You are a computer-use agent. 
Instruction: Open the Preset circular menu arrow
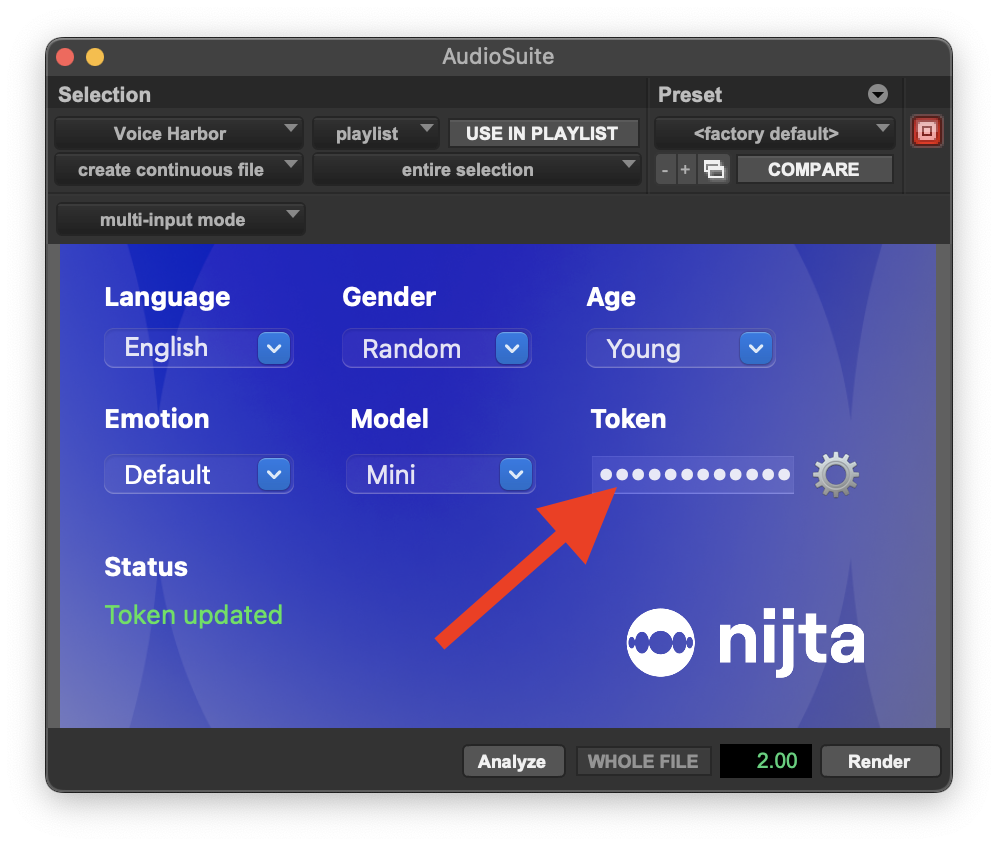(x=877, y=94)
